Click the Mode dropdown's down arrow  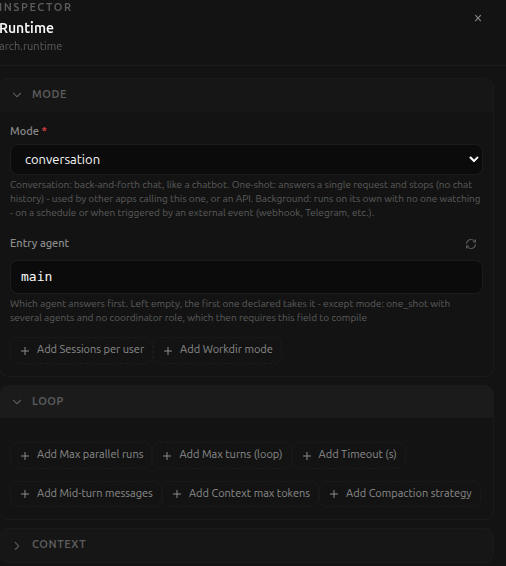pyautogui.click(x=474, y=159)
